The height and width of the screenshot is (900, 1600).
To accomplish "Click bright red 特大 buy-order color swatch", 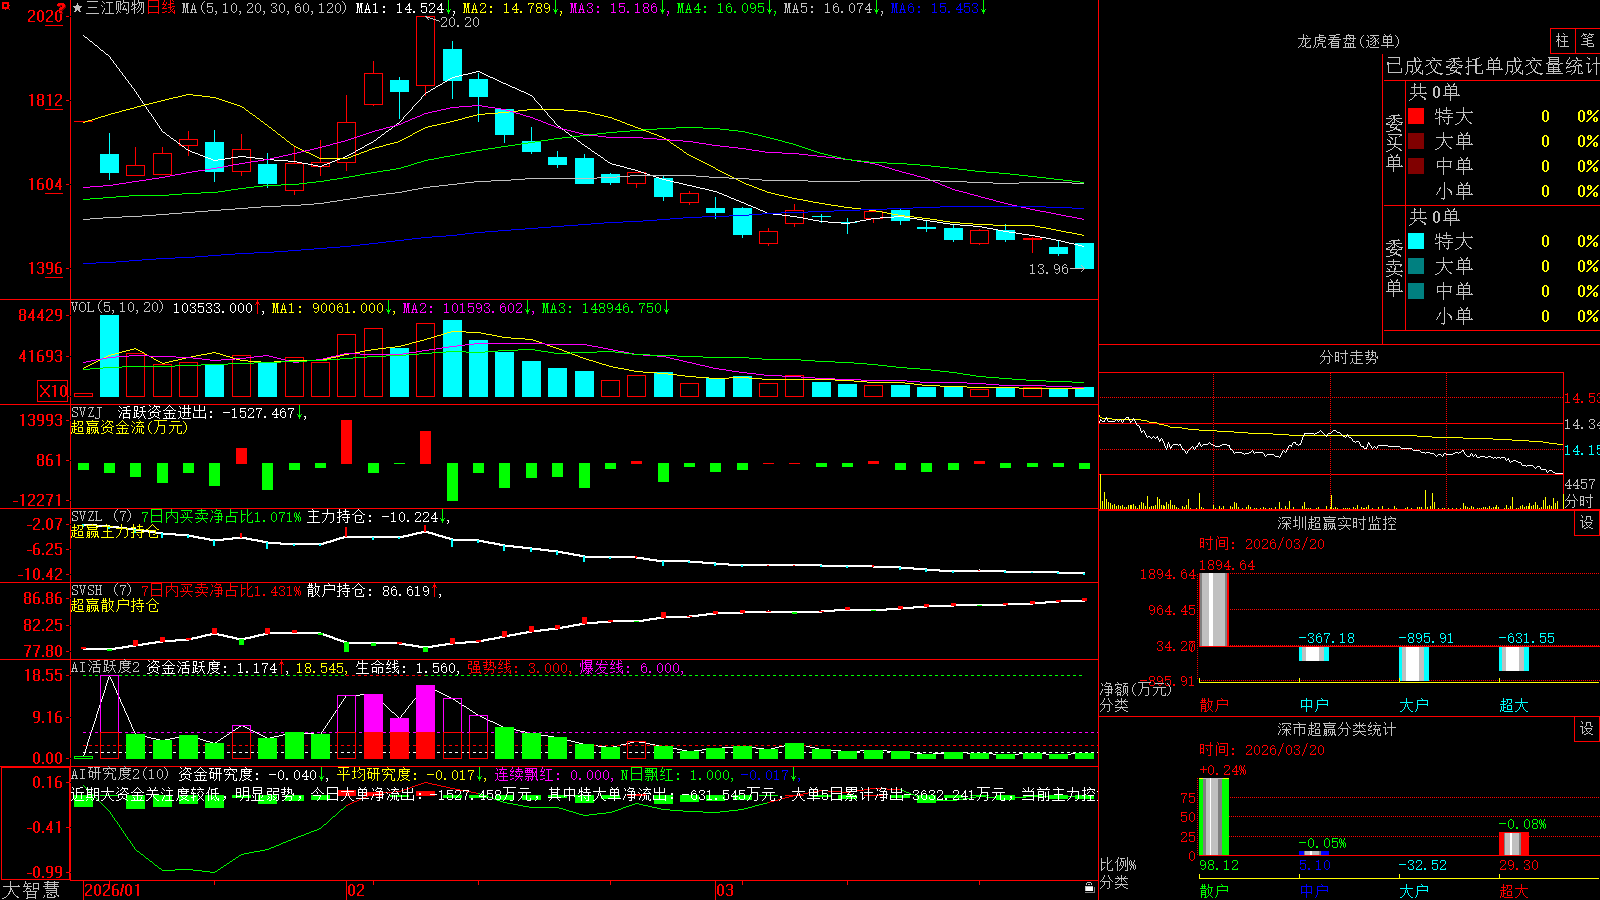I will [x=1416, y=116].
